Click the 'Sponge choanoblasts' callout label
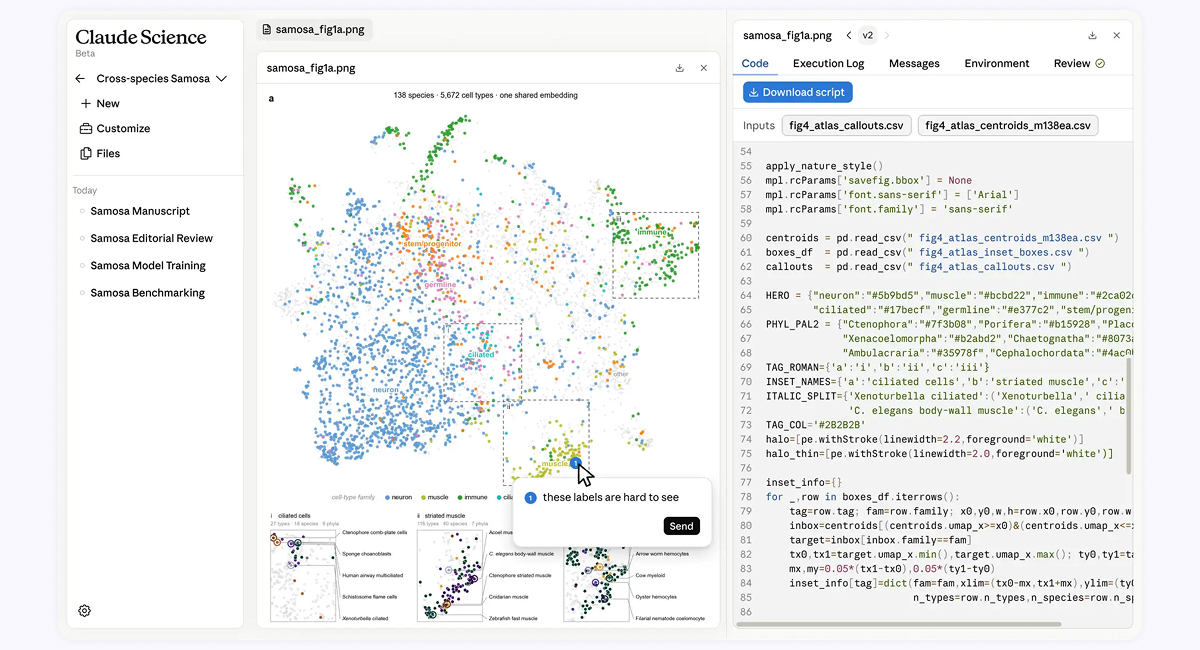Image resolution: width=1200 pixels, height=650 pixels. pos(367,552)
